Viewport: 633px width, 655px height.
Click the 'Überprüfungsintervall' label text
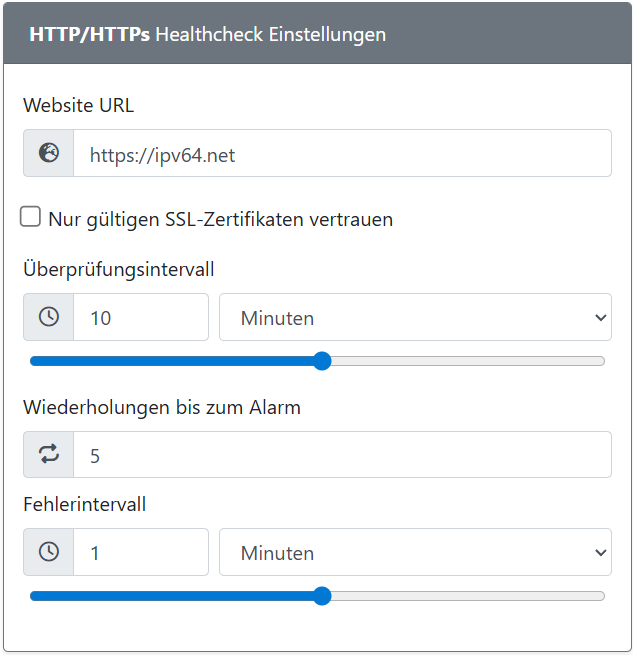(x=118, y=268)
